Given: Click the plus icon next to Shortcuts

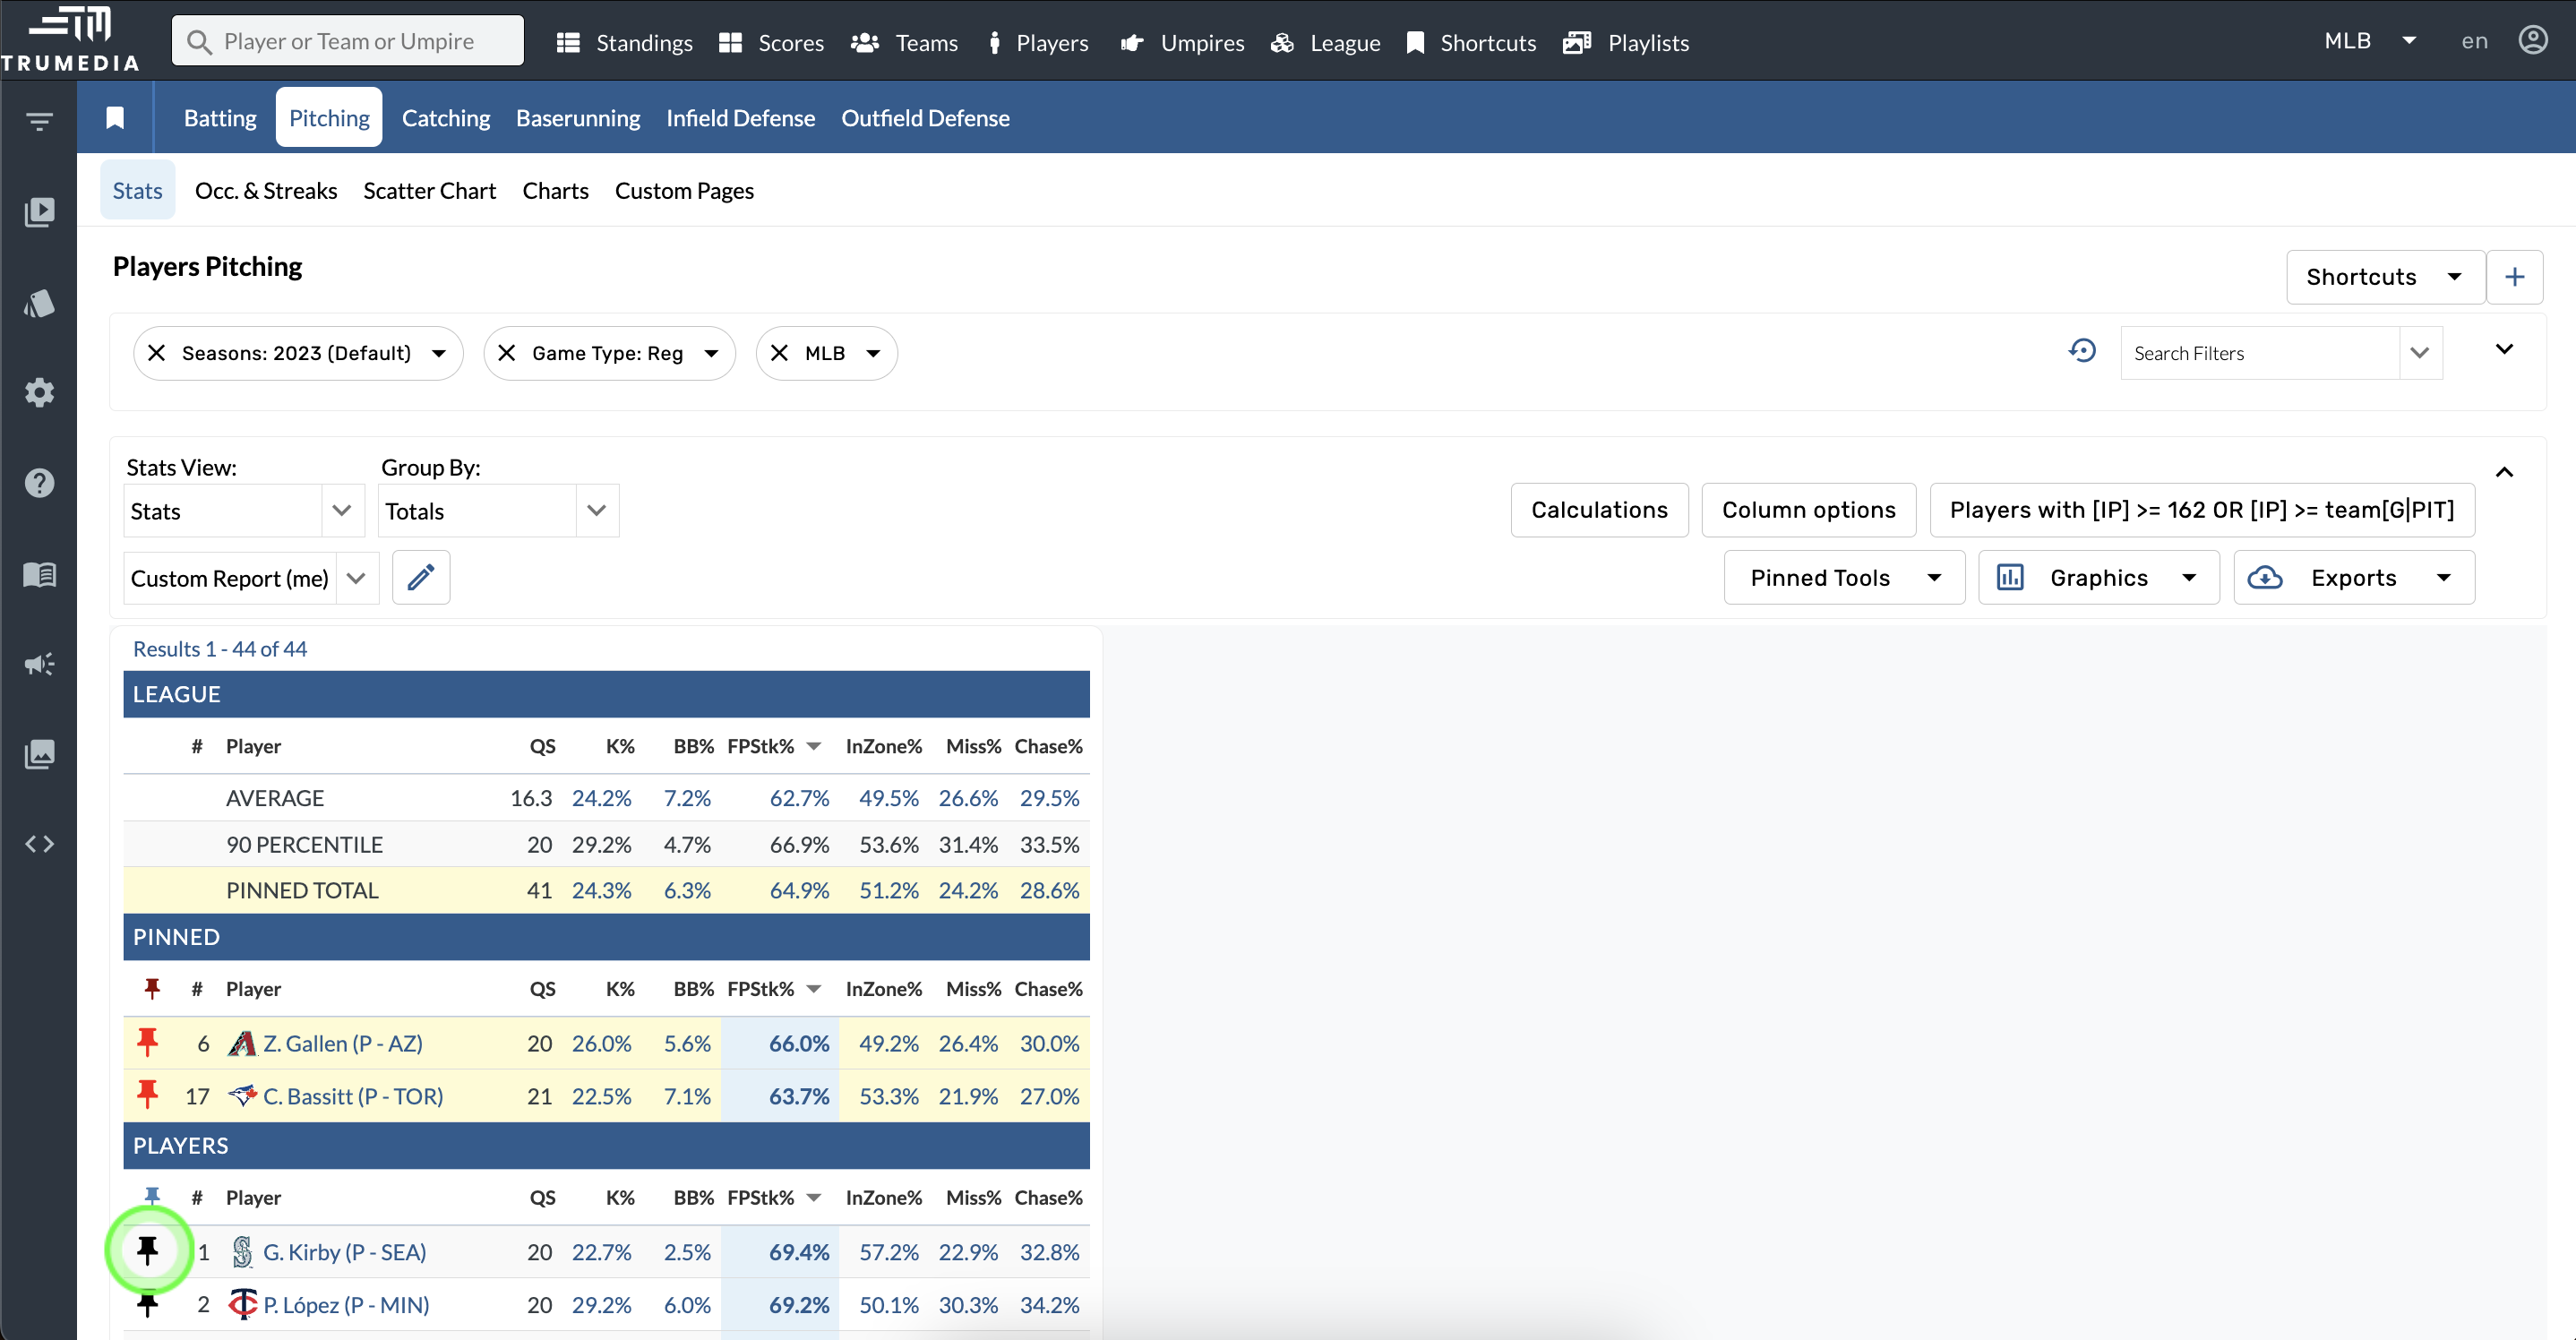Looking at the screenshot, I should tap(2514, 277).
